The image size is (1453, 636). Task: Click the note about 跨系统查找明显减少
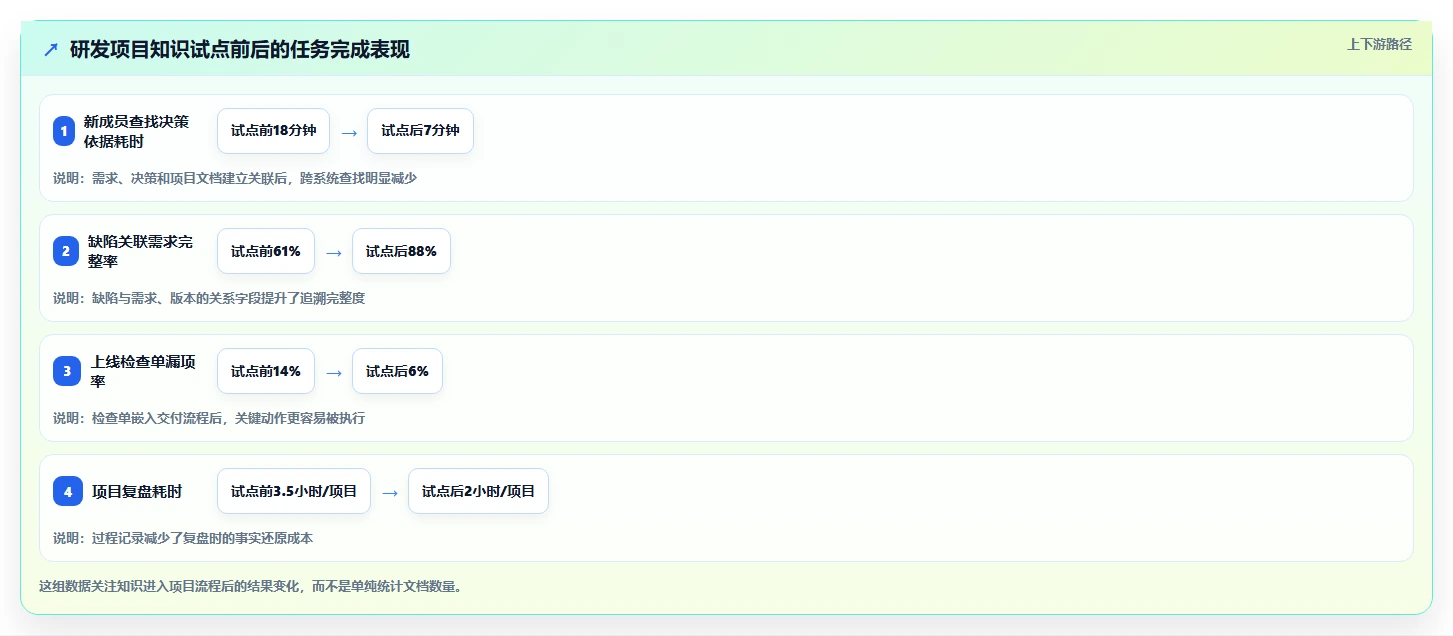point(235,178)
